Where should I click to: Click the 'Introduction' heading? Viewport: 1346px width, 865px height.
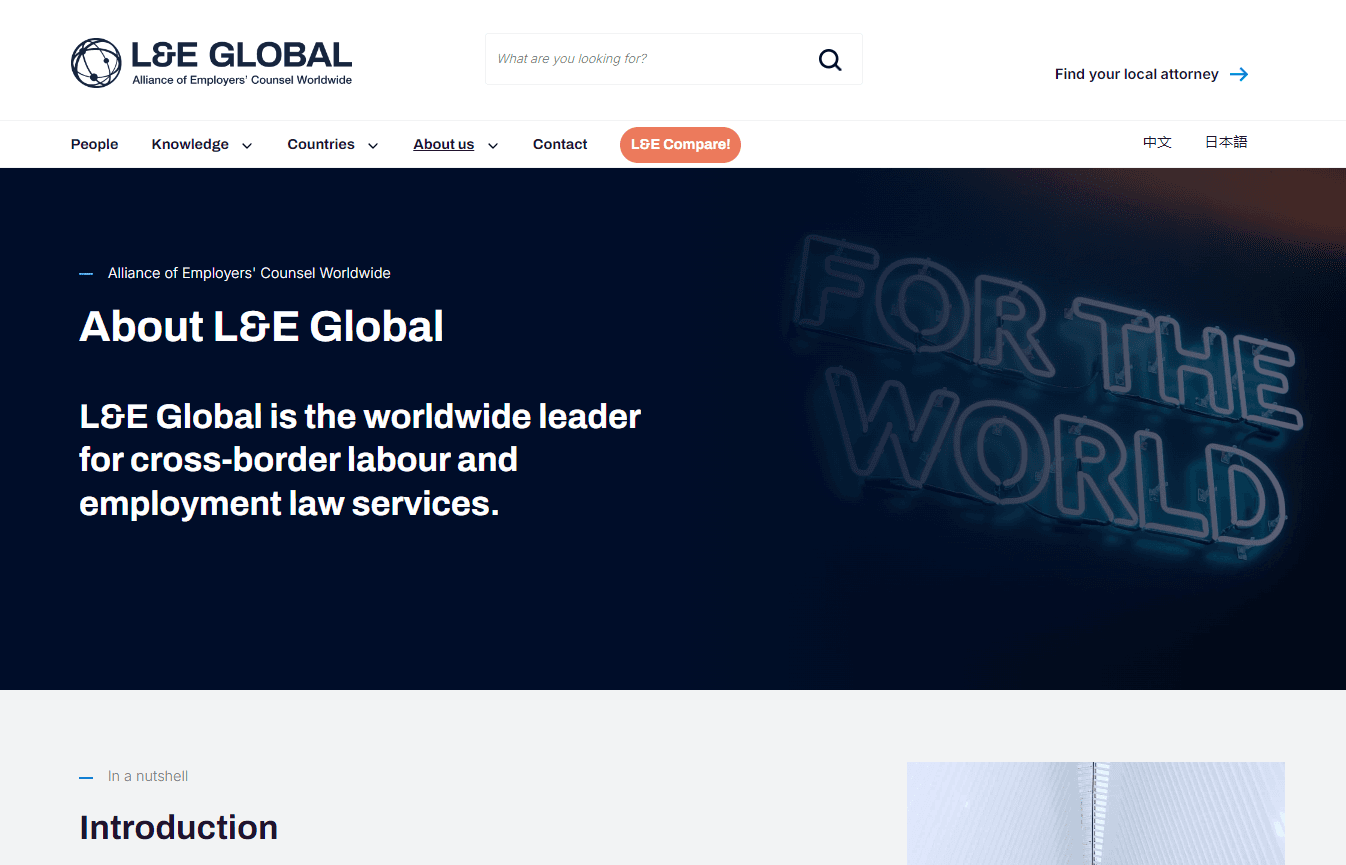pyautogui.click(x=179, y=827)
